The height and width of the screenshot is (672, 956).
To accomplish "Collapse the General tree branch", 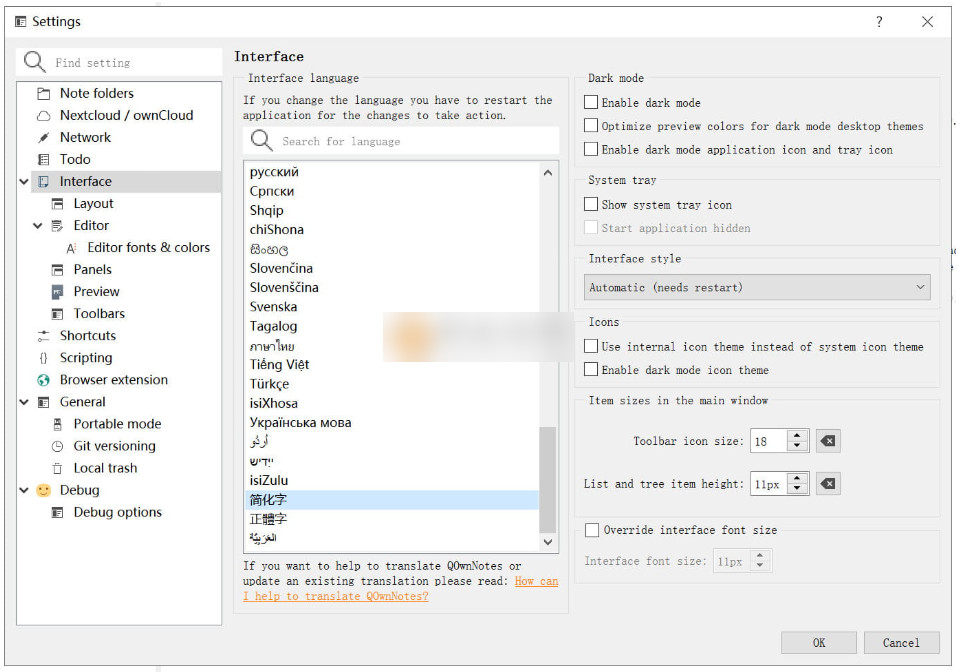I will pyautogui.click(x=24, y=402).
